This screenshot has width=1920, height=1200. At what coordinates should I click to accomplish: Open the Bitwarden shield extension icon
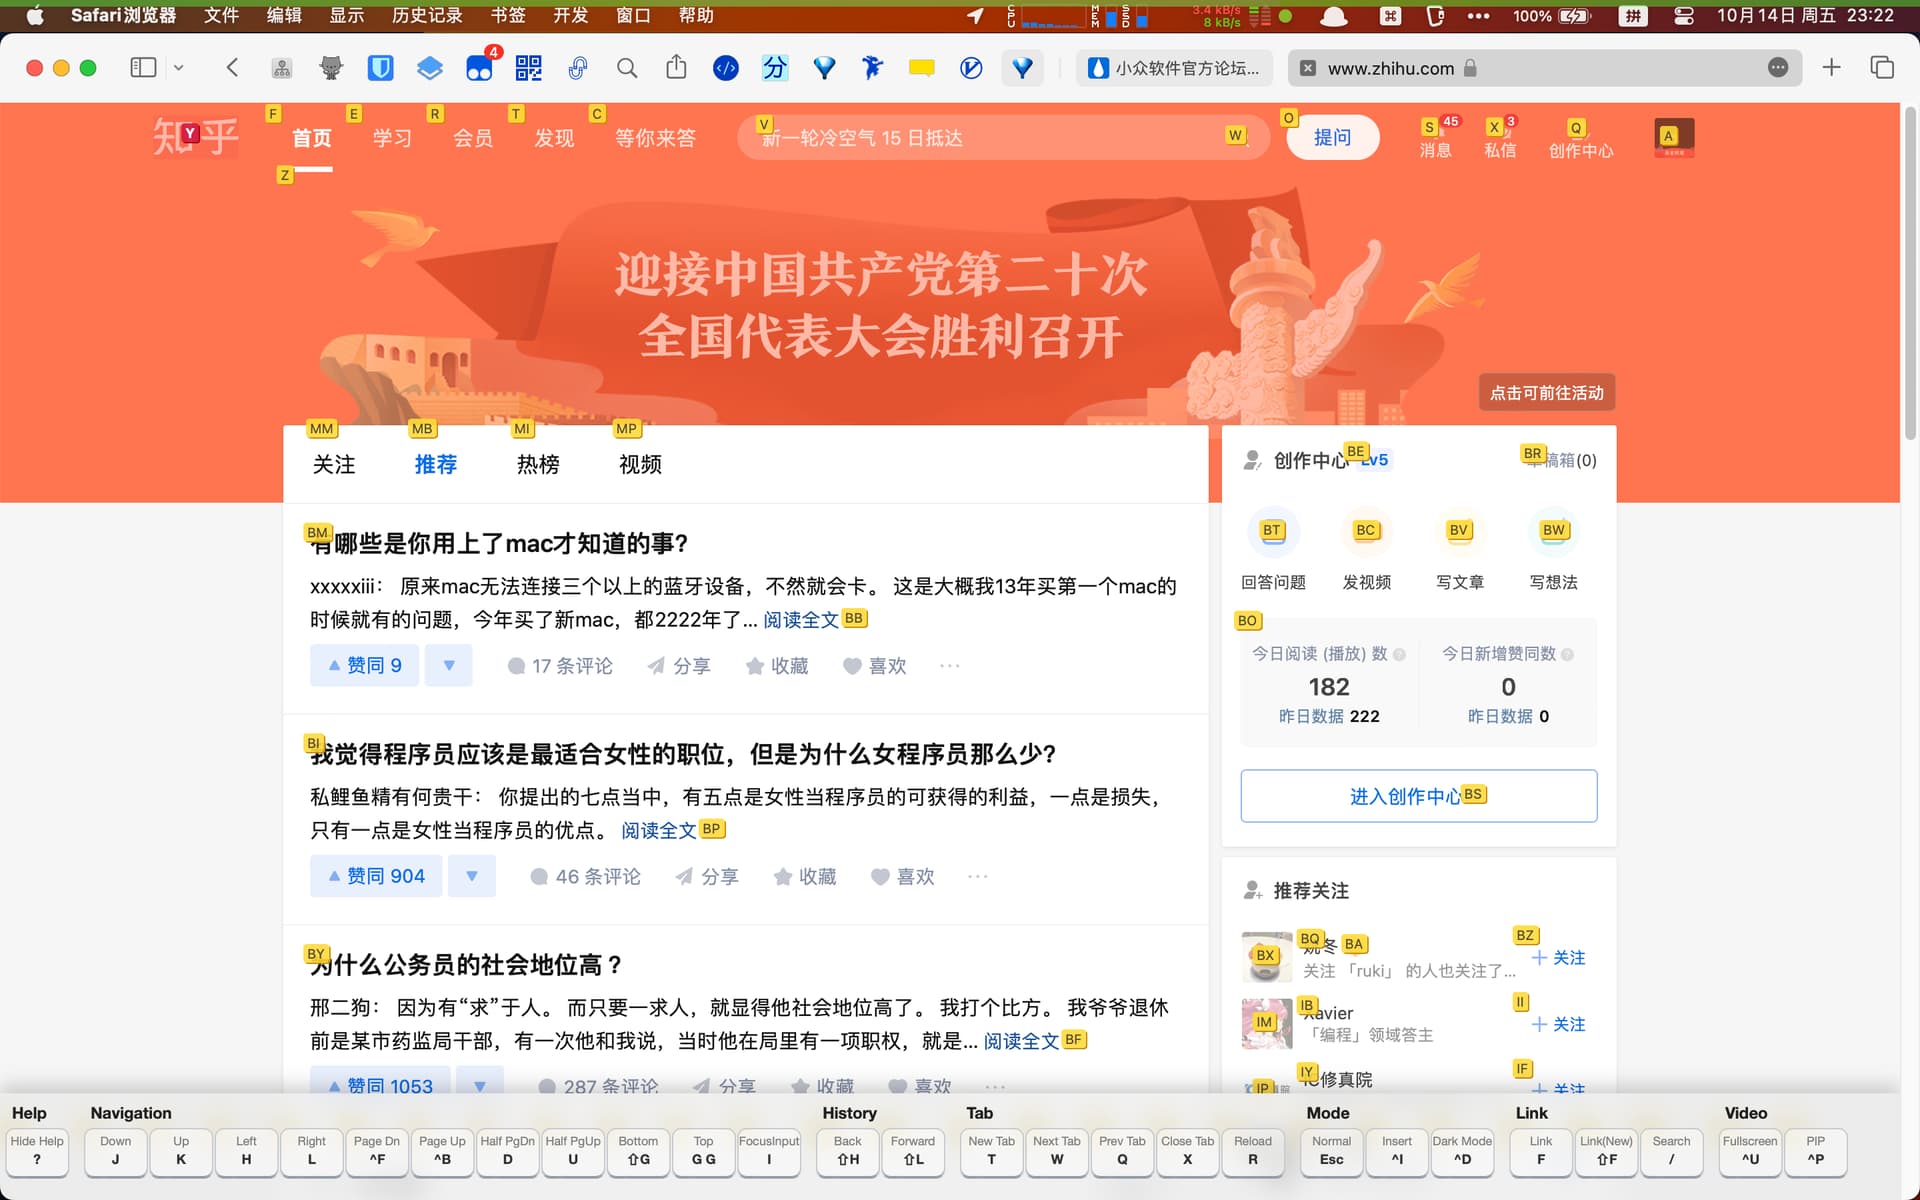380,68
